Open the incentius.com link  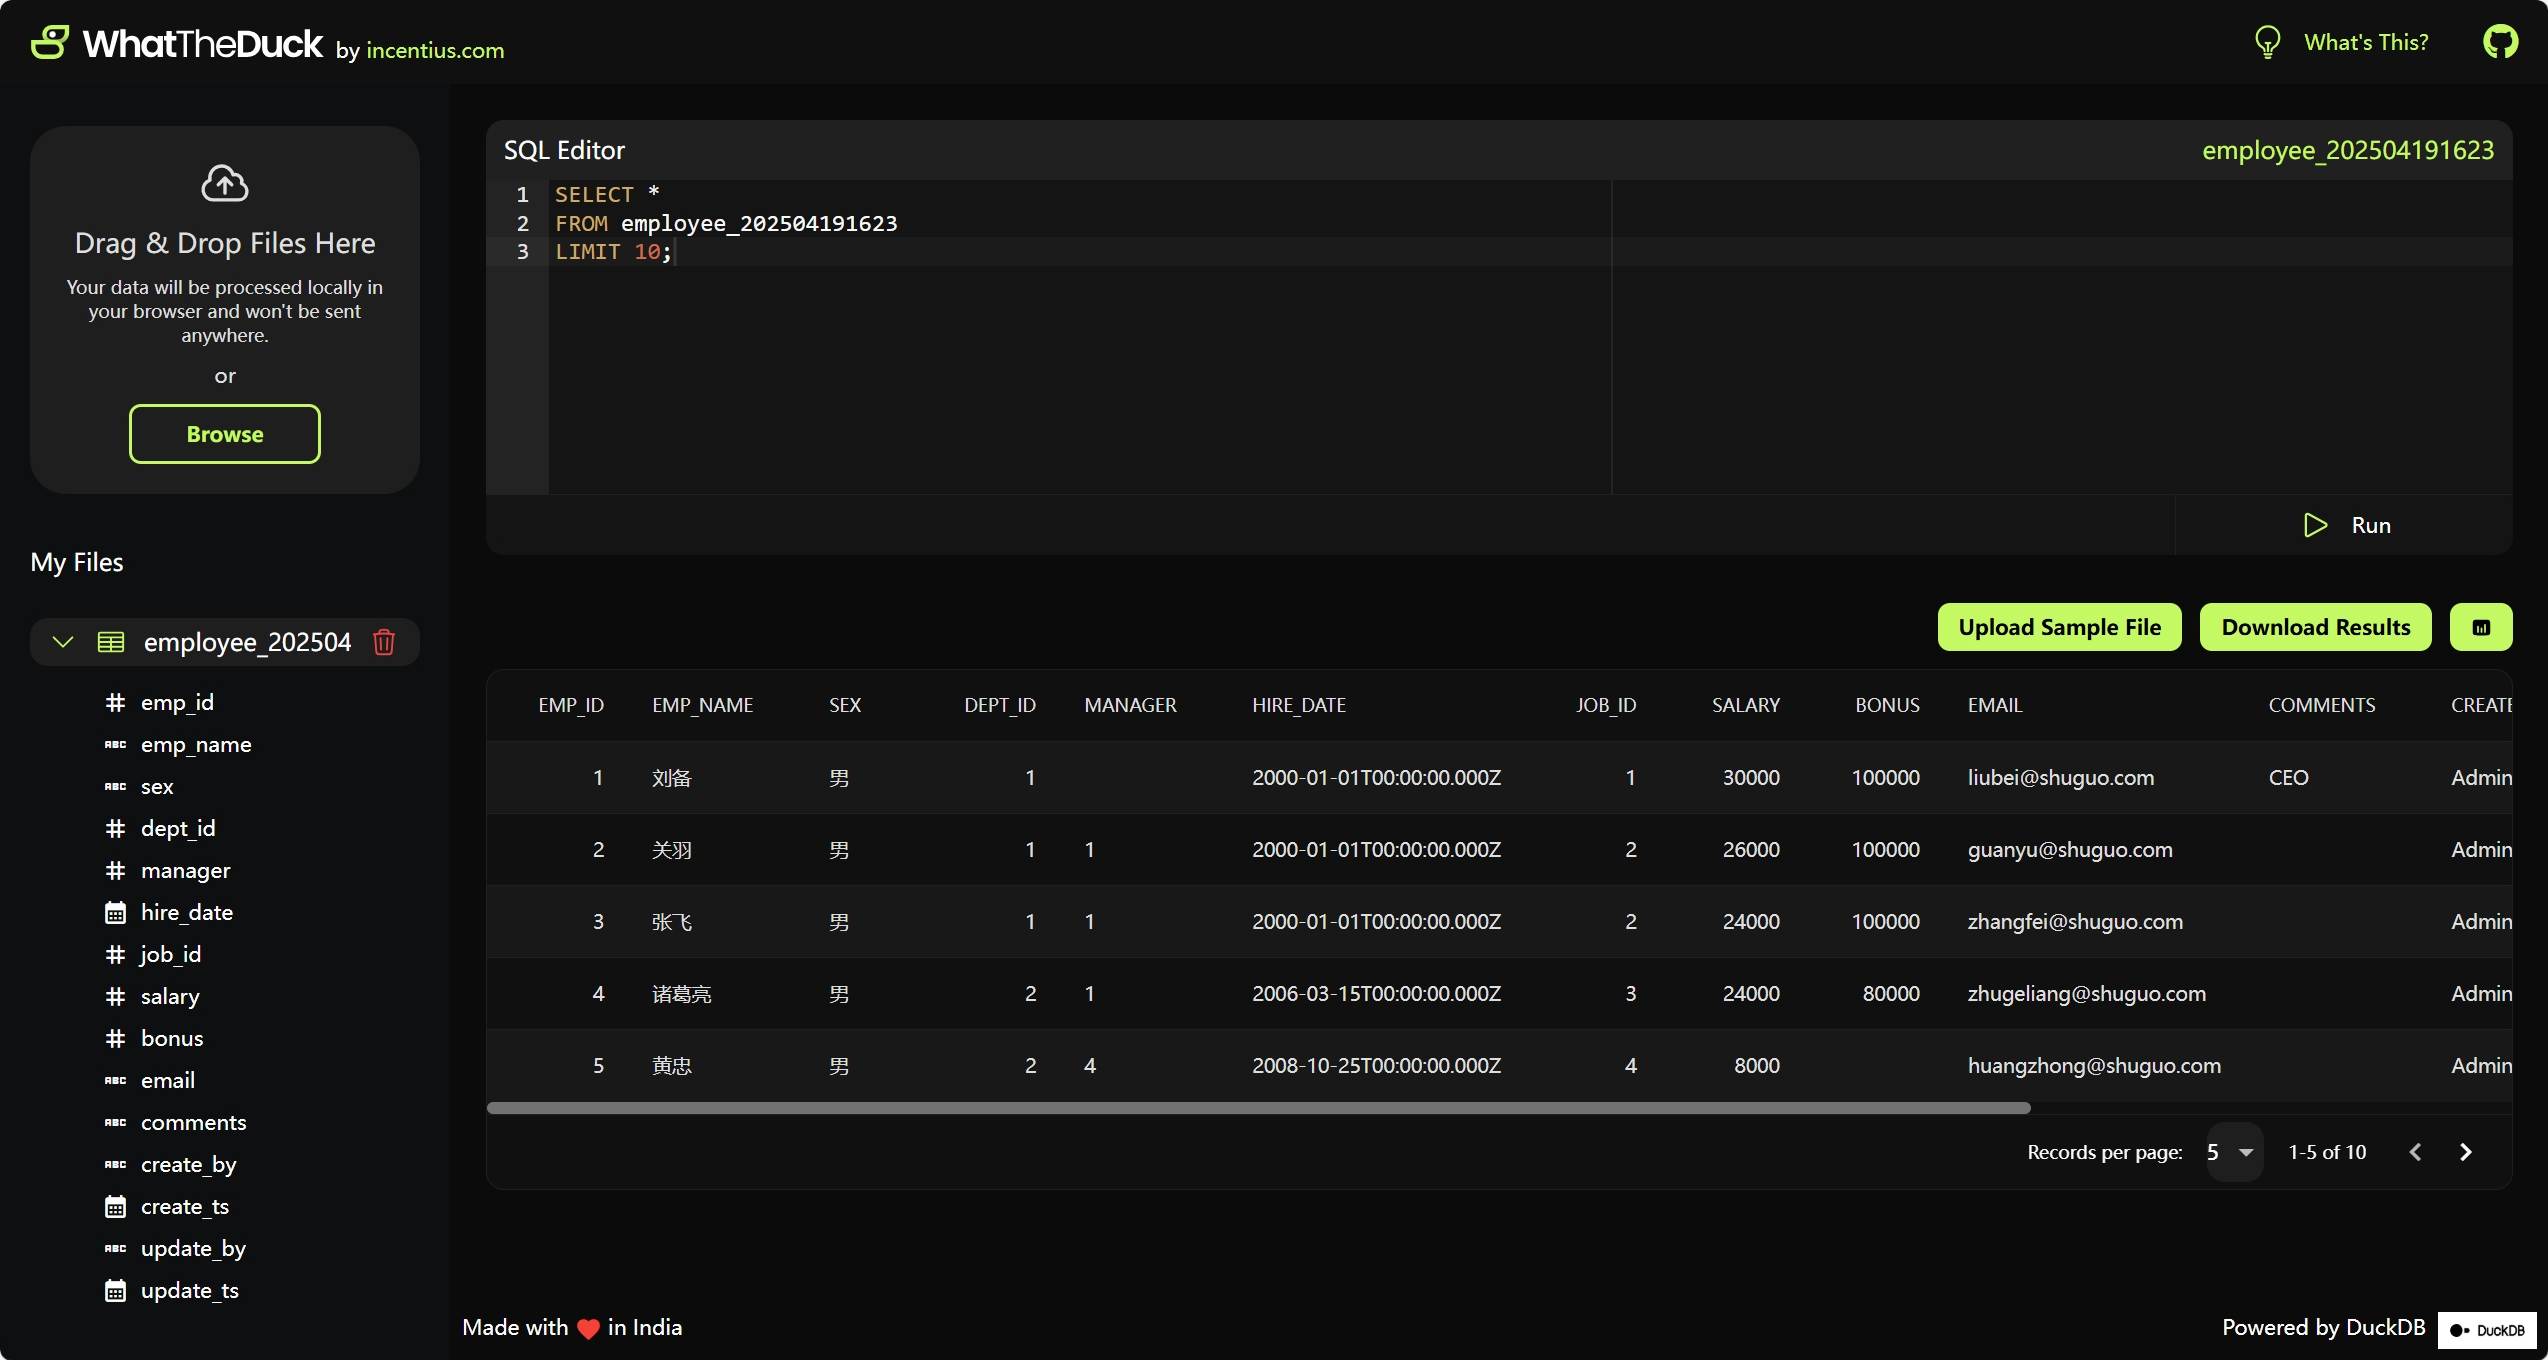(435, 50)
